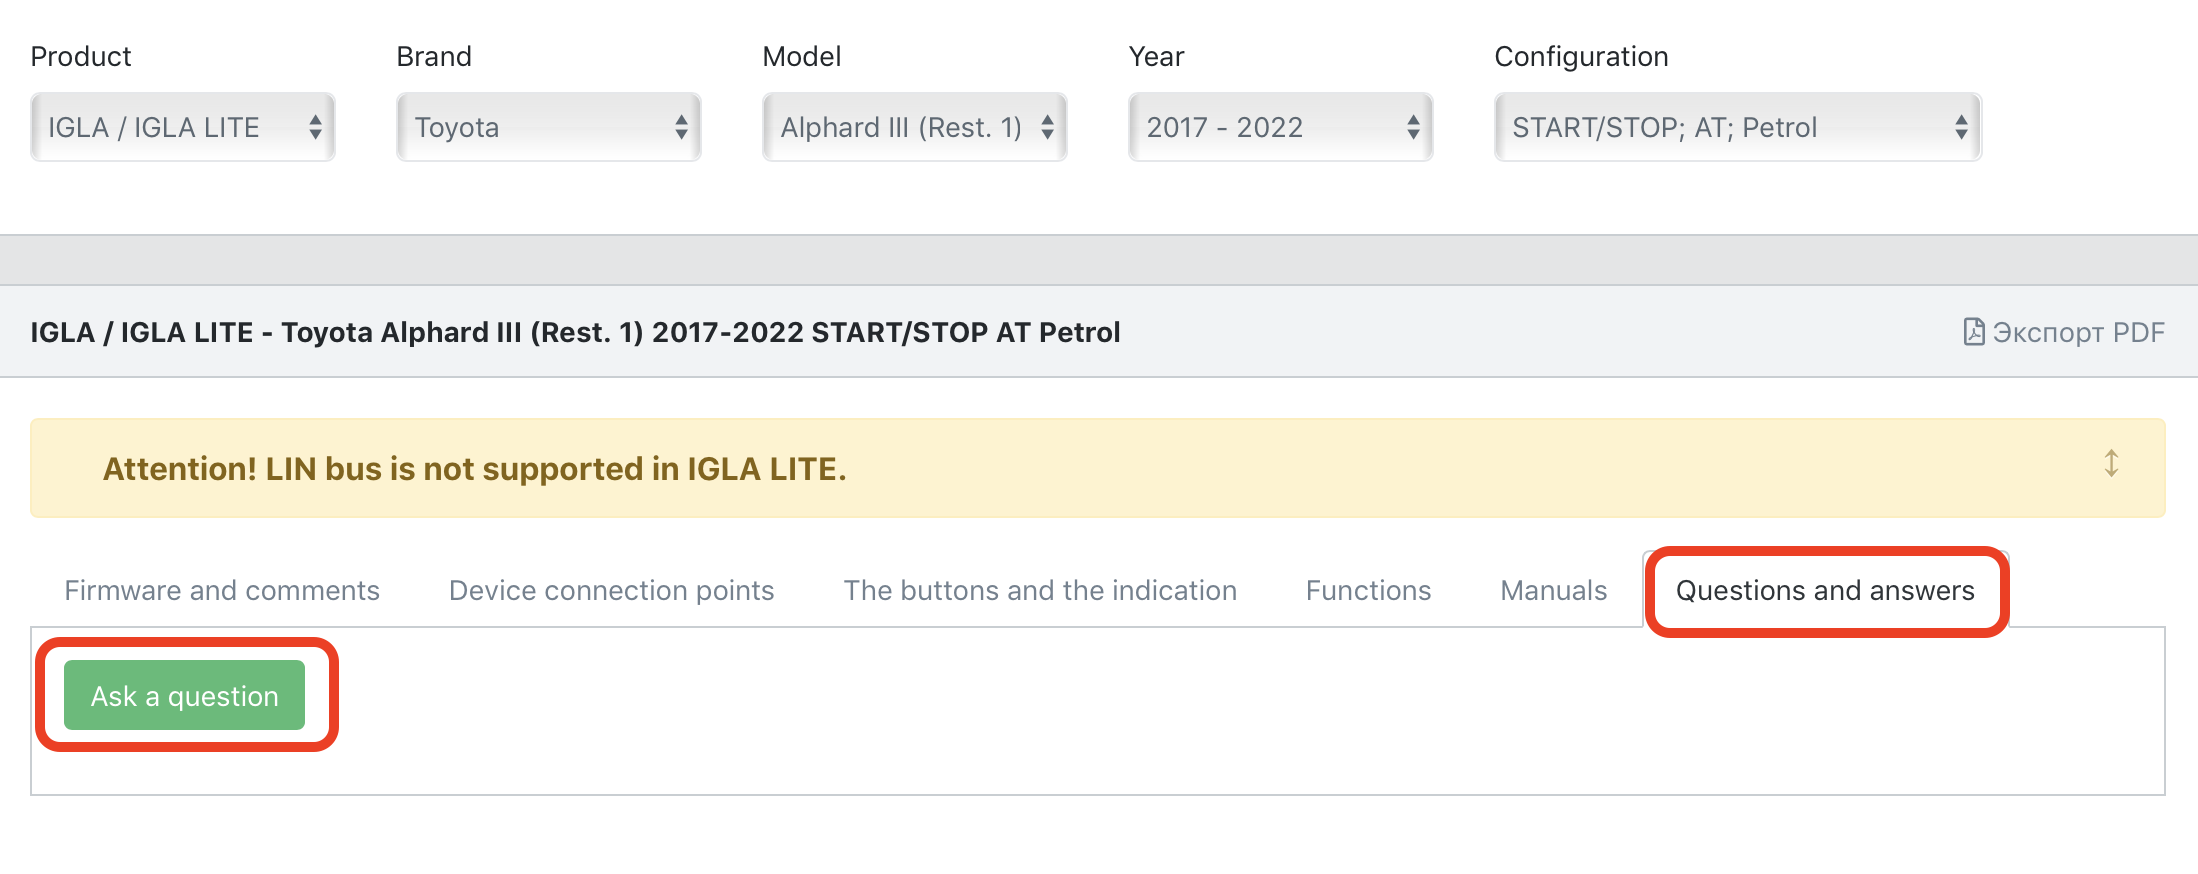Select the Questions and answers tab

[1826, 591]
